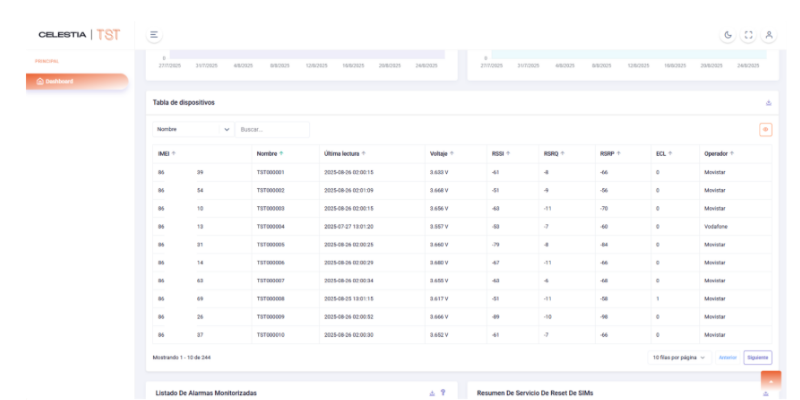Viewport: 800px width, 400px height.
Task: Focus the Buscar search input field
Action: point(272,129)
